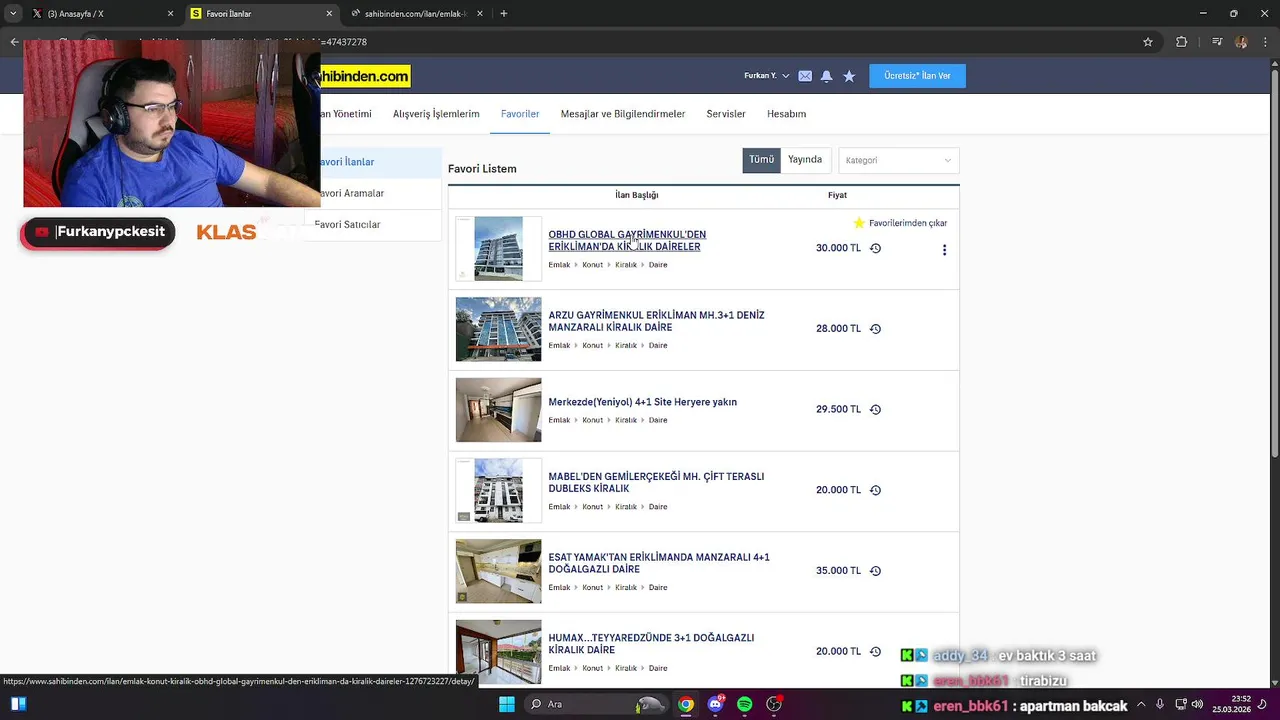
Task: Open a new browser tab
Action: pyautogui.click(x=504, y=14)
